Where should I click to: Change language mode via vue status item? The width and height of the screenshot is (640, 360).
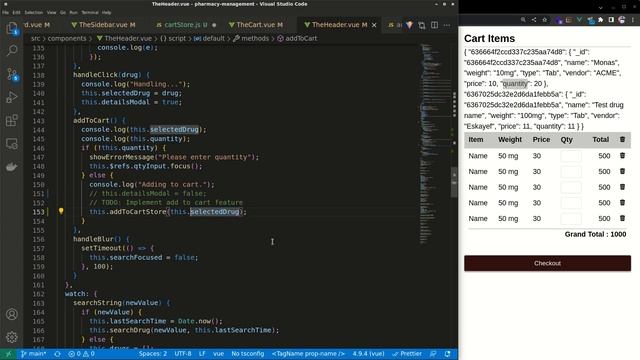coord(218,354)
